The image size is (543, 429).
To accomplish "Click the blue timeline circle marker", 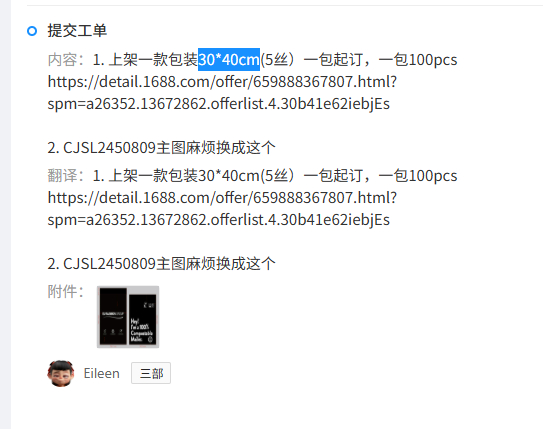I will pyautogui.click(x=32, y=31).
